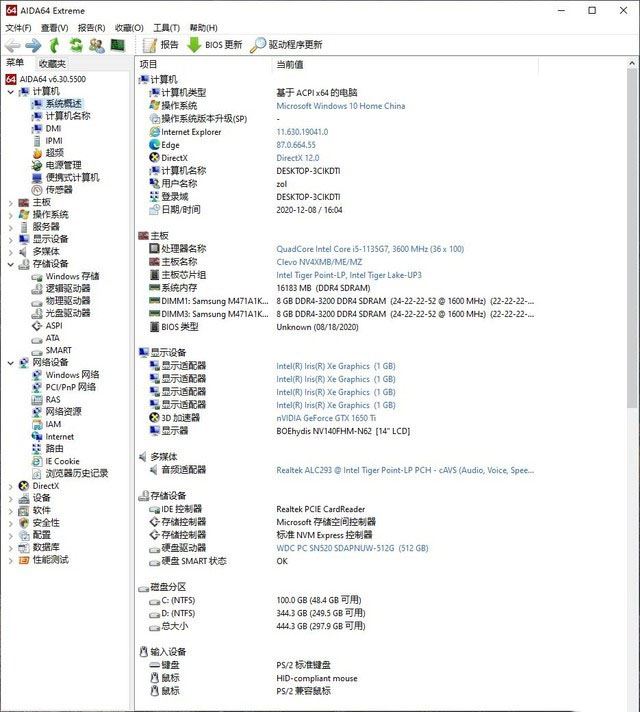Click BIOS 更新 download button

pos(215,44)
